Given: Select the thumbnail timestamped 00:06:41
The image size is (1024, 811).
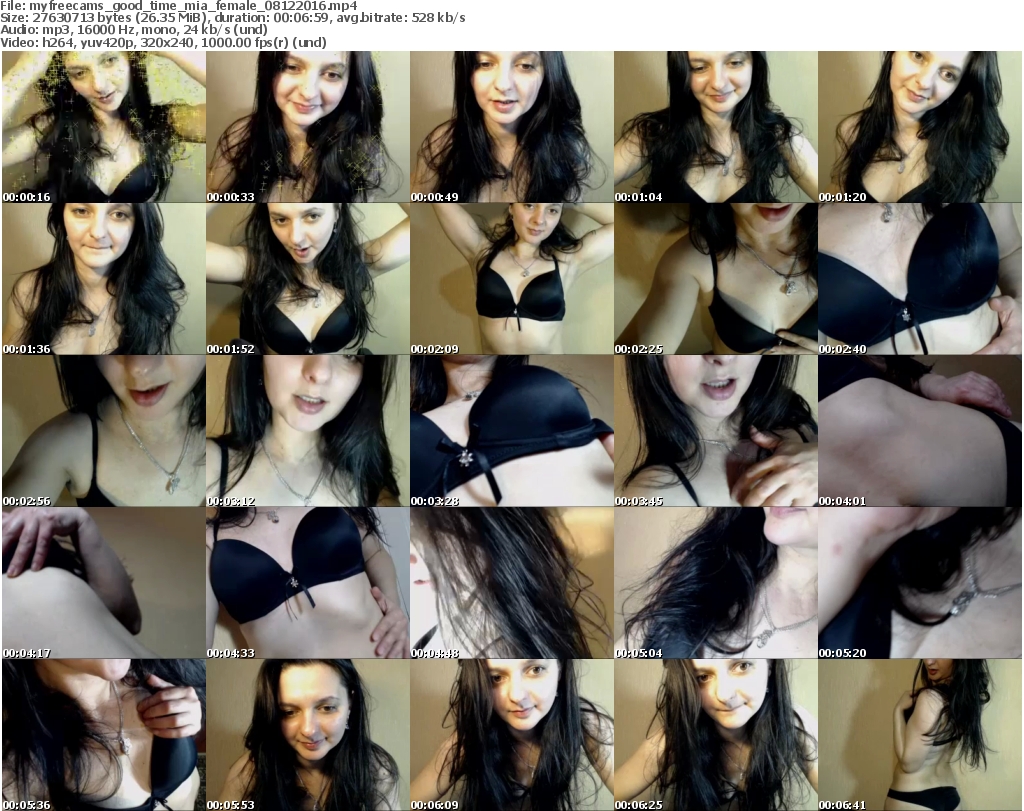Looking at the screenshot, I should [x=920, y=735].
